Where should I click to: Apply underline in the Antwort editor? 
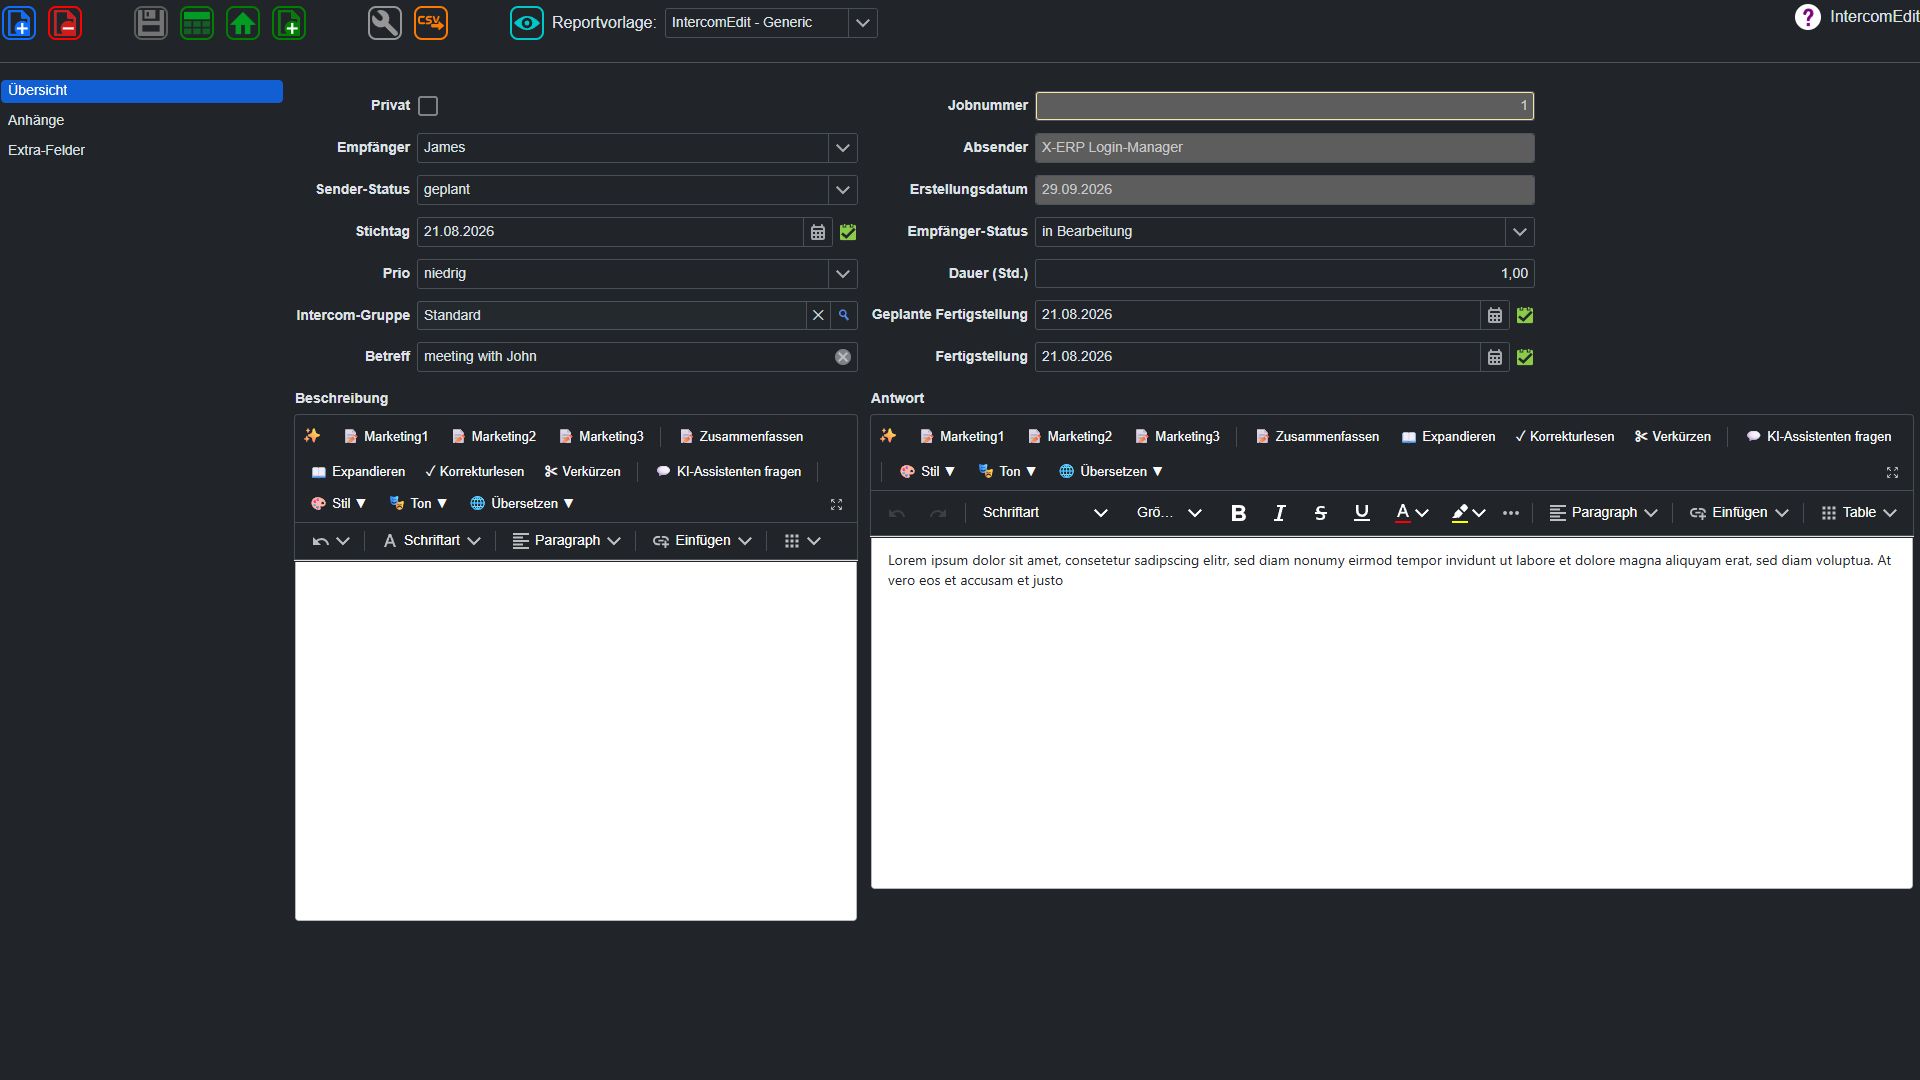[1361, 513]
